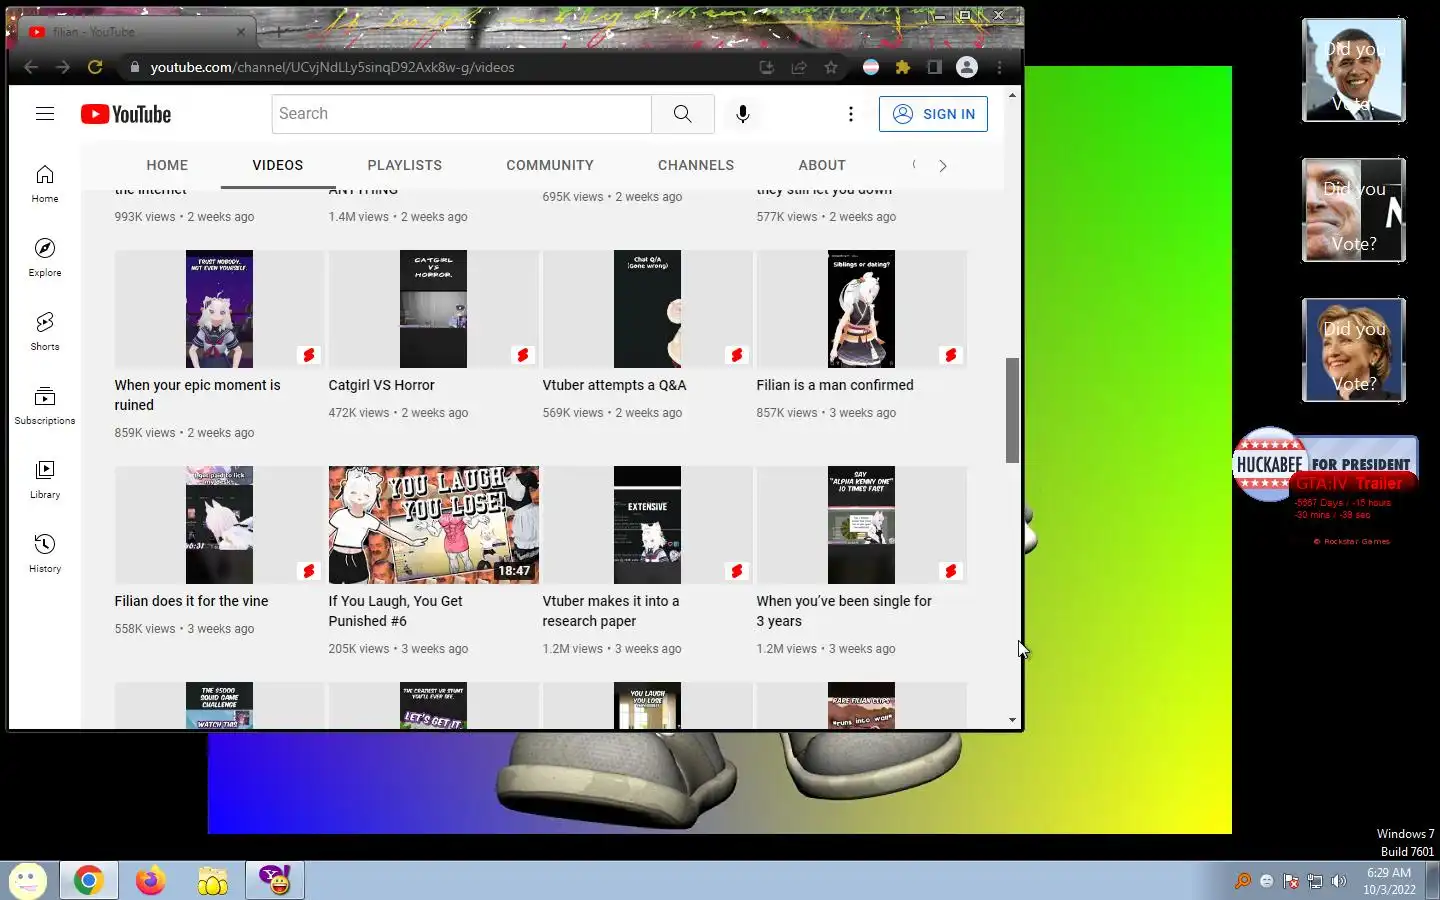The width and height of the screenshot is (1440, 900).
Task: Open the ABOUT channel tab
Action: coord(822,165)
